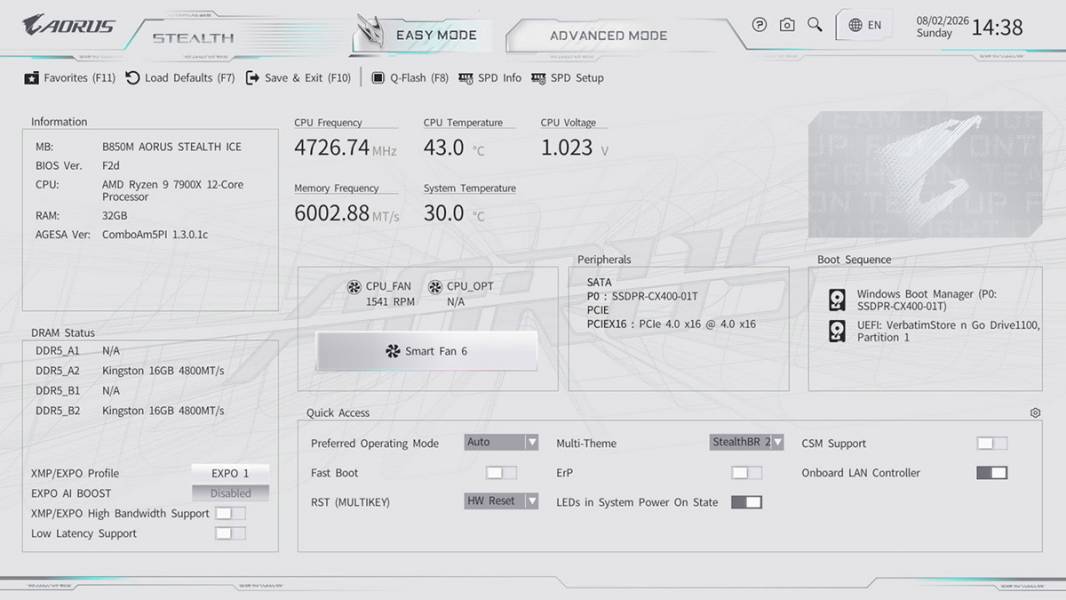Viewport: 1066px width, 600px height.
Task: Open Favorites (F11)
Action: (x=70, y=78)
